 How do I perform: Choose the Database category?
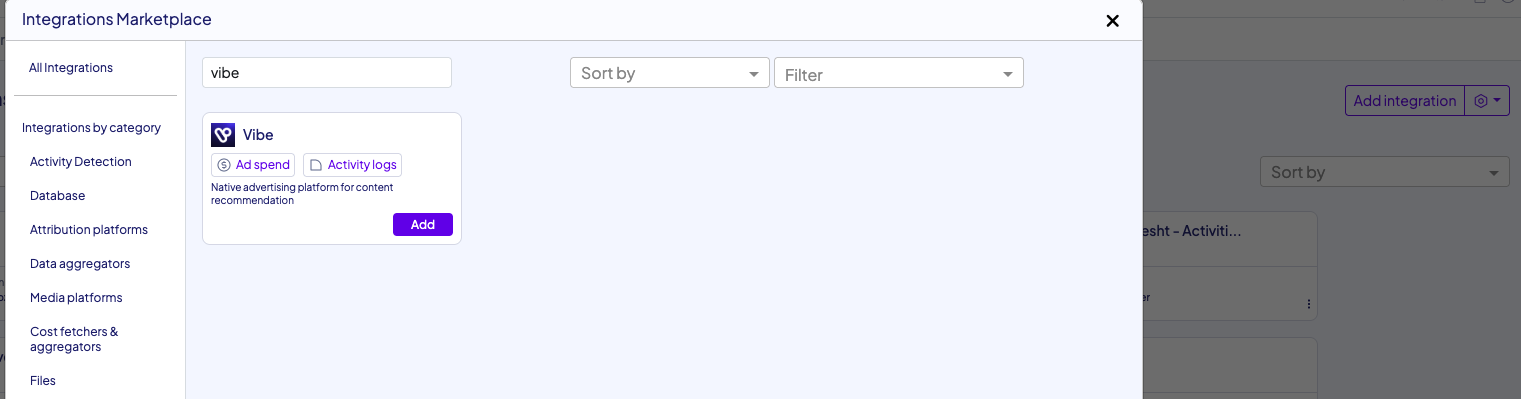point(58,196)
